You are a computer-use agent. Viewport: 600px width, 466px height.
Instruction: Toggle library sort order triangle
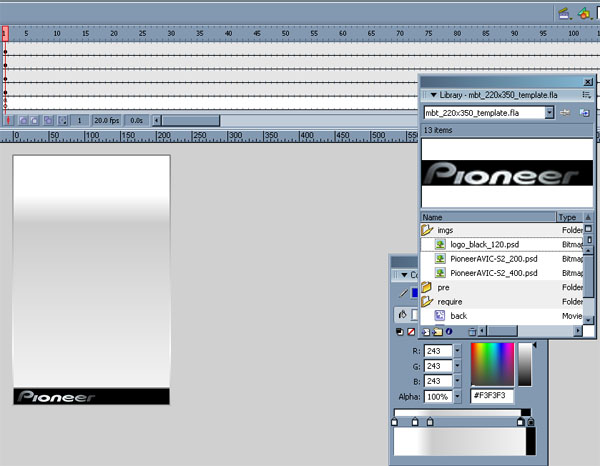click(588, 217)
